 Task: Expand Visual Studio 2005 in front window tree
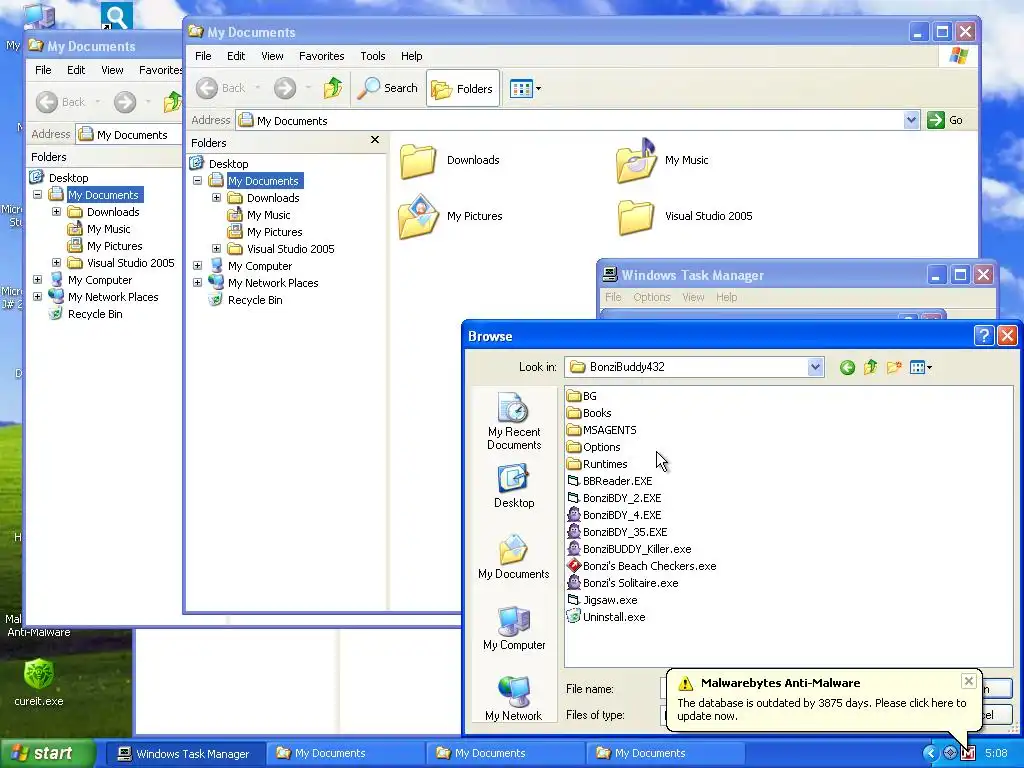216,249
